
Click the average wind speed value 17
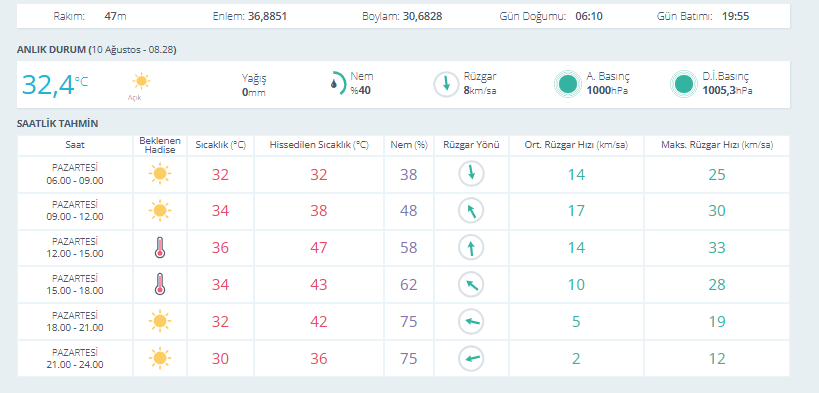(577, 211)
